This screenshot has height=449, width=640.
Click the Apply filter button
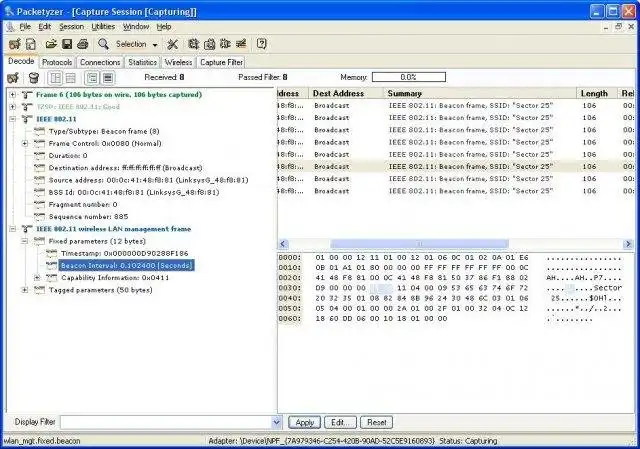304,422
